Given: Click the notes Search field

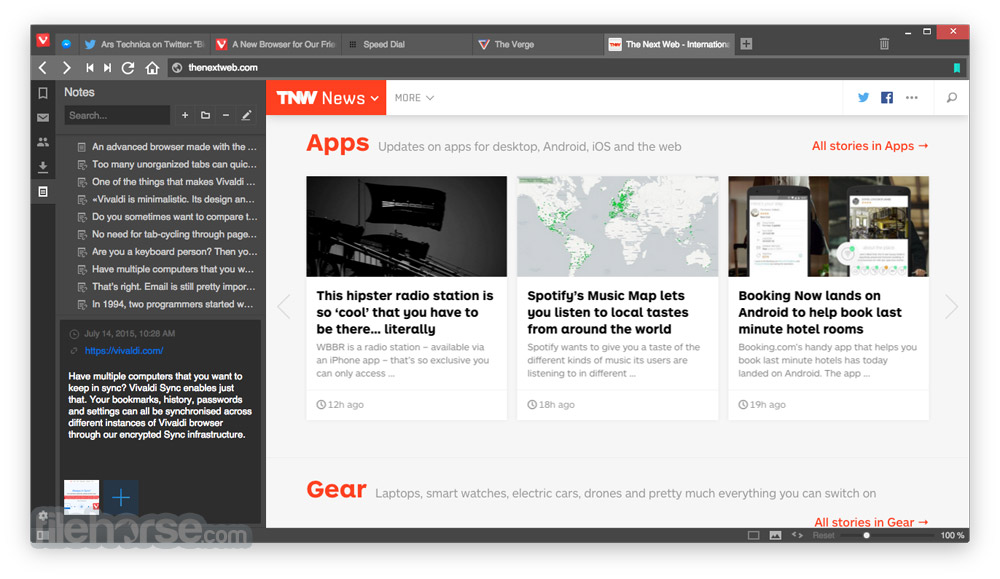Looking at the screenshot, I should tap(117, 115).
